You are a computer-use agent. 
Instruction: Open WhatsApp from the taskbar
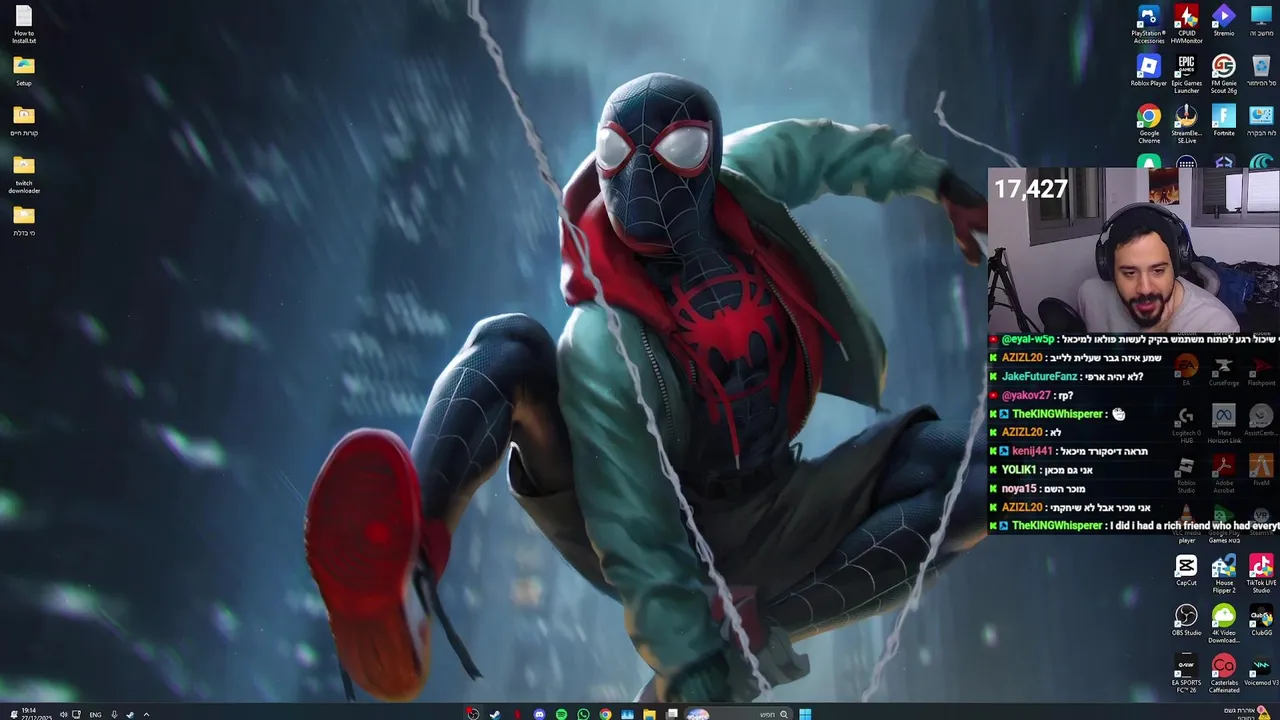[583, 714]
